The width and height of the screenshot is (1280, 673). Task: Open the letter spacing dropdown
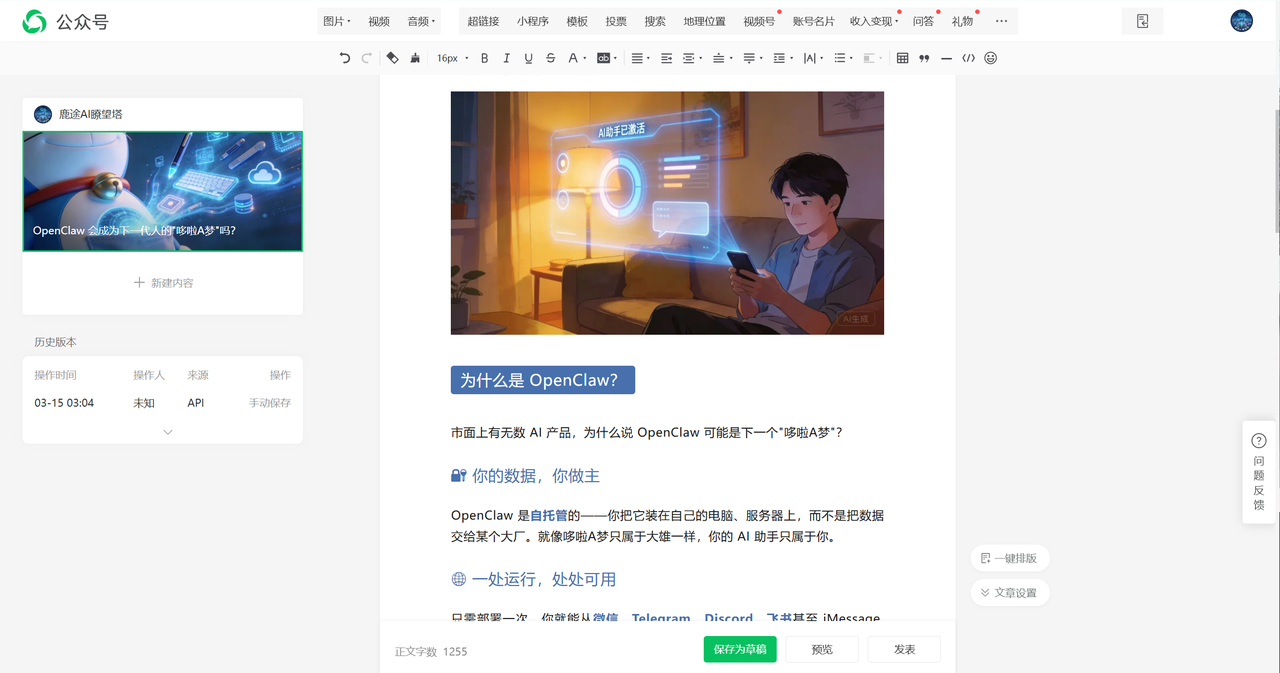(x=813, y=58)
